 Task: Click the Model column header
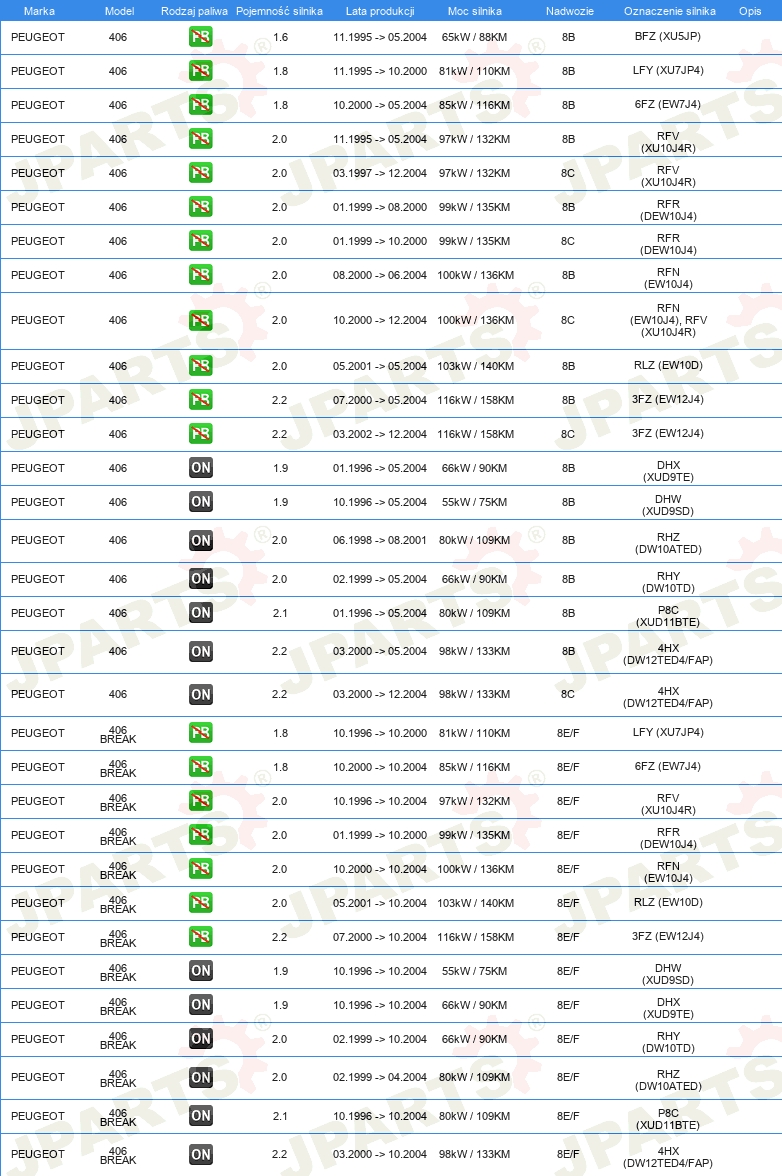coord(119,11)
